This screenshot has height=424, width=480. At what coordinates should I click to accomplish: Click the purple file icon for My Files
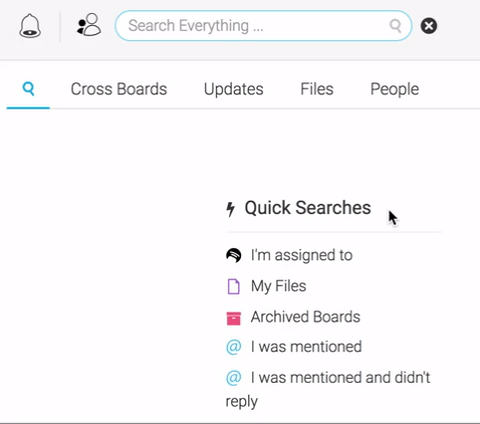(x=233, y=286)
